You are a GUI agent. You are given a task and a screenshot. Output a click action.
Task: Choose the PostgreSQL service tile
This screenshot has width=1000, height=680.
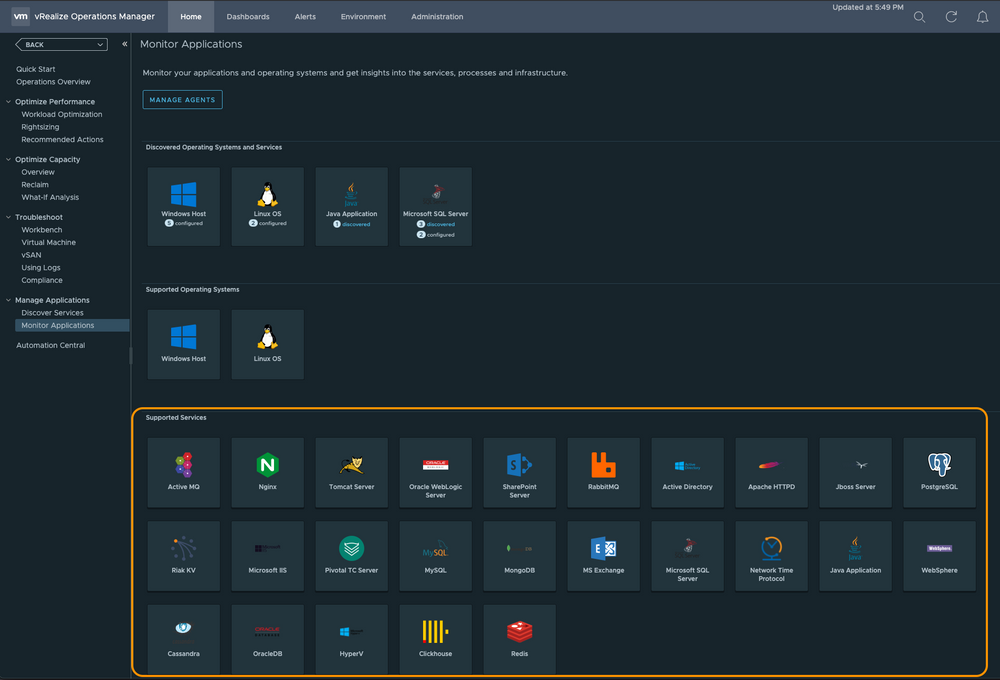click(x=939, y=472)
